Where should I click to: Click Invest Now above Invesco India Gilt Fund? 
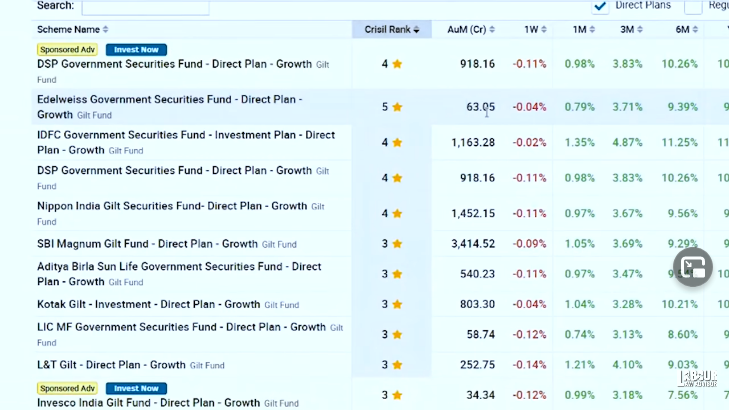tap(136, 388)
